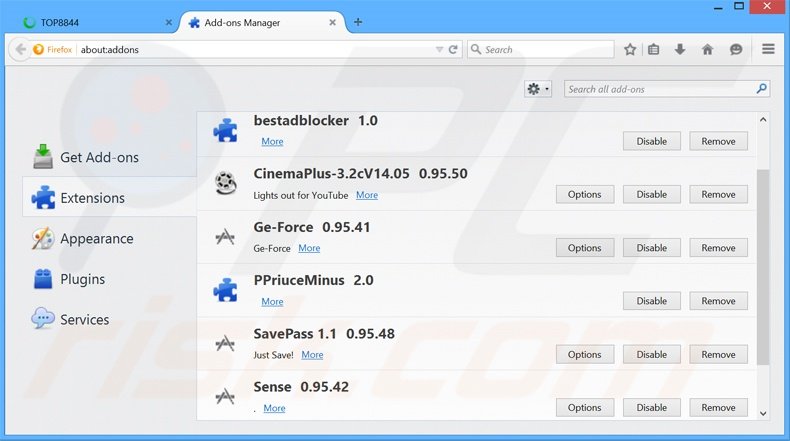Click the SavePass extension icon
This screenshot has height=441, width=790.
225,343
